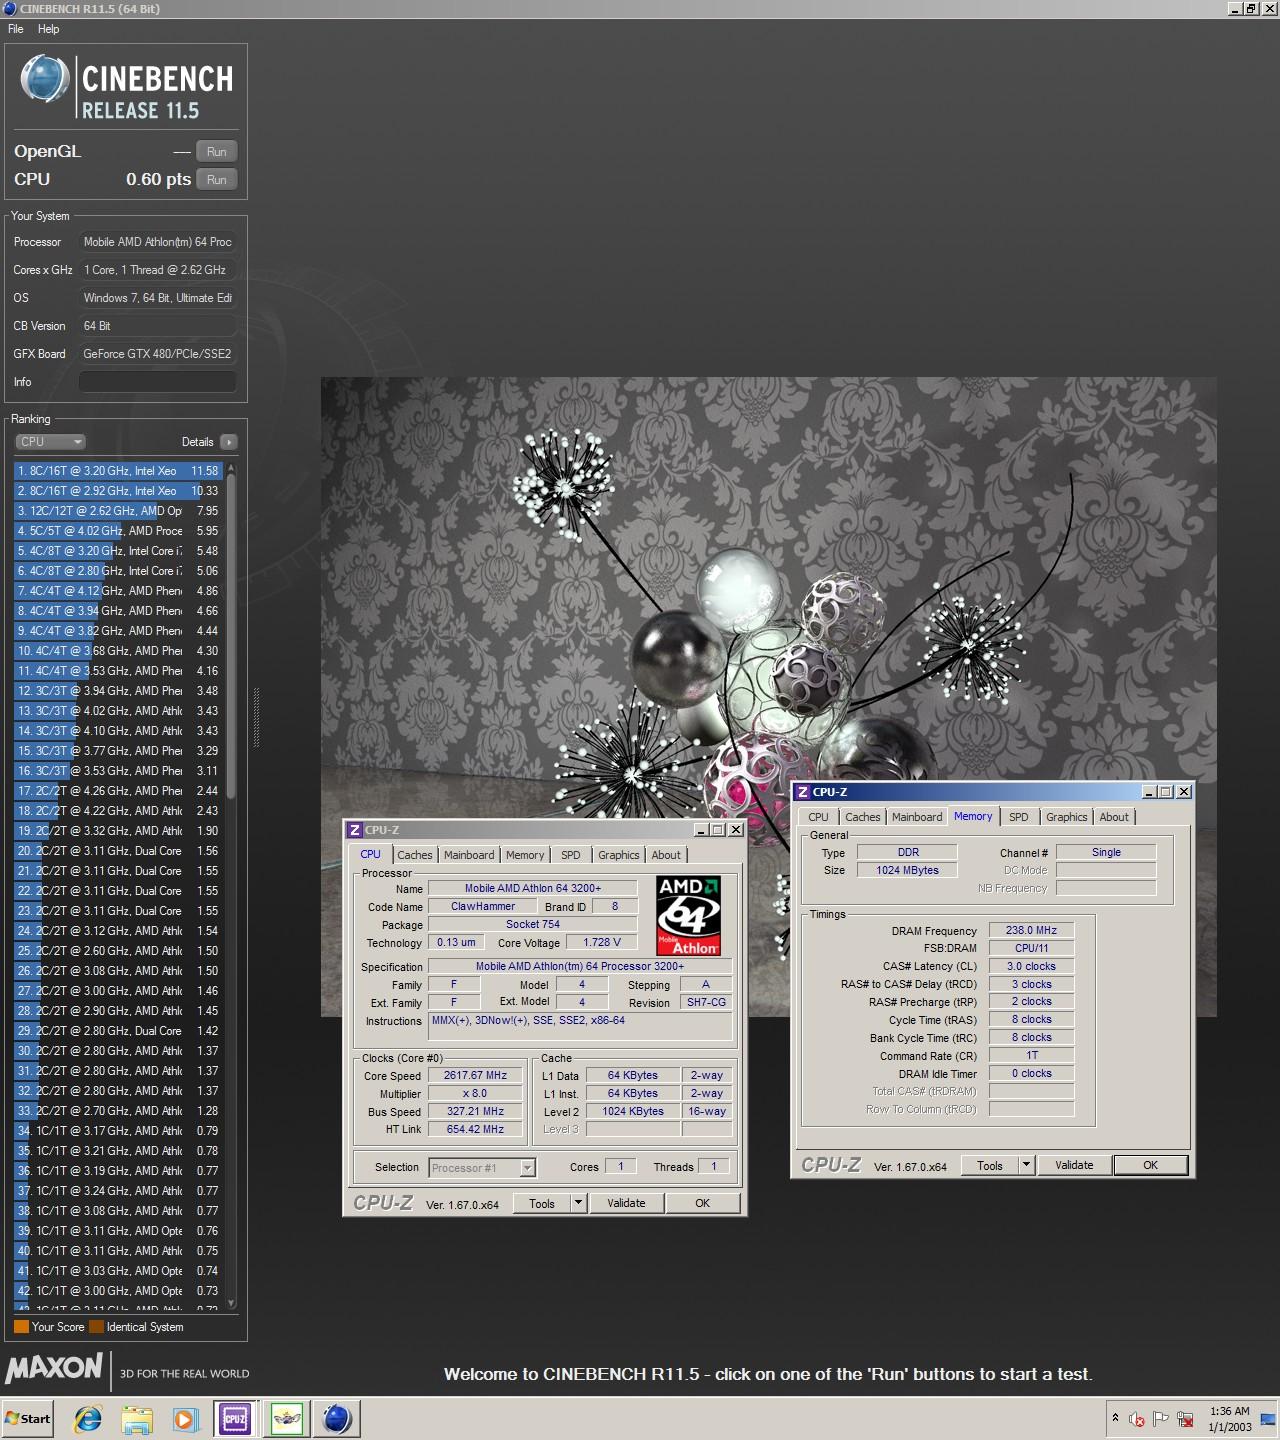Open Windows Explorer folder in taskbar

[137, 1418]
